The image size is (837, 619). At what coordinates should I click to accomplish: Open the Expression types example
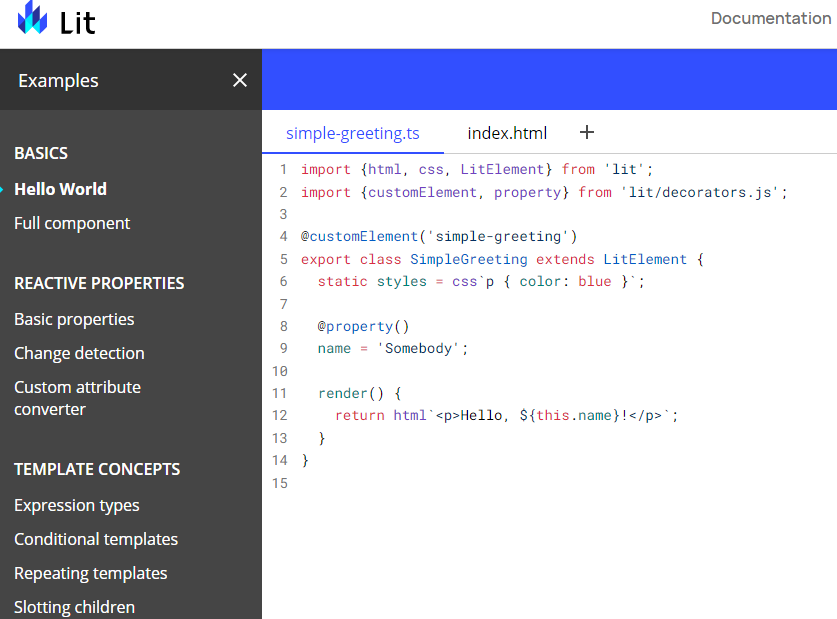(77, 505)
